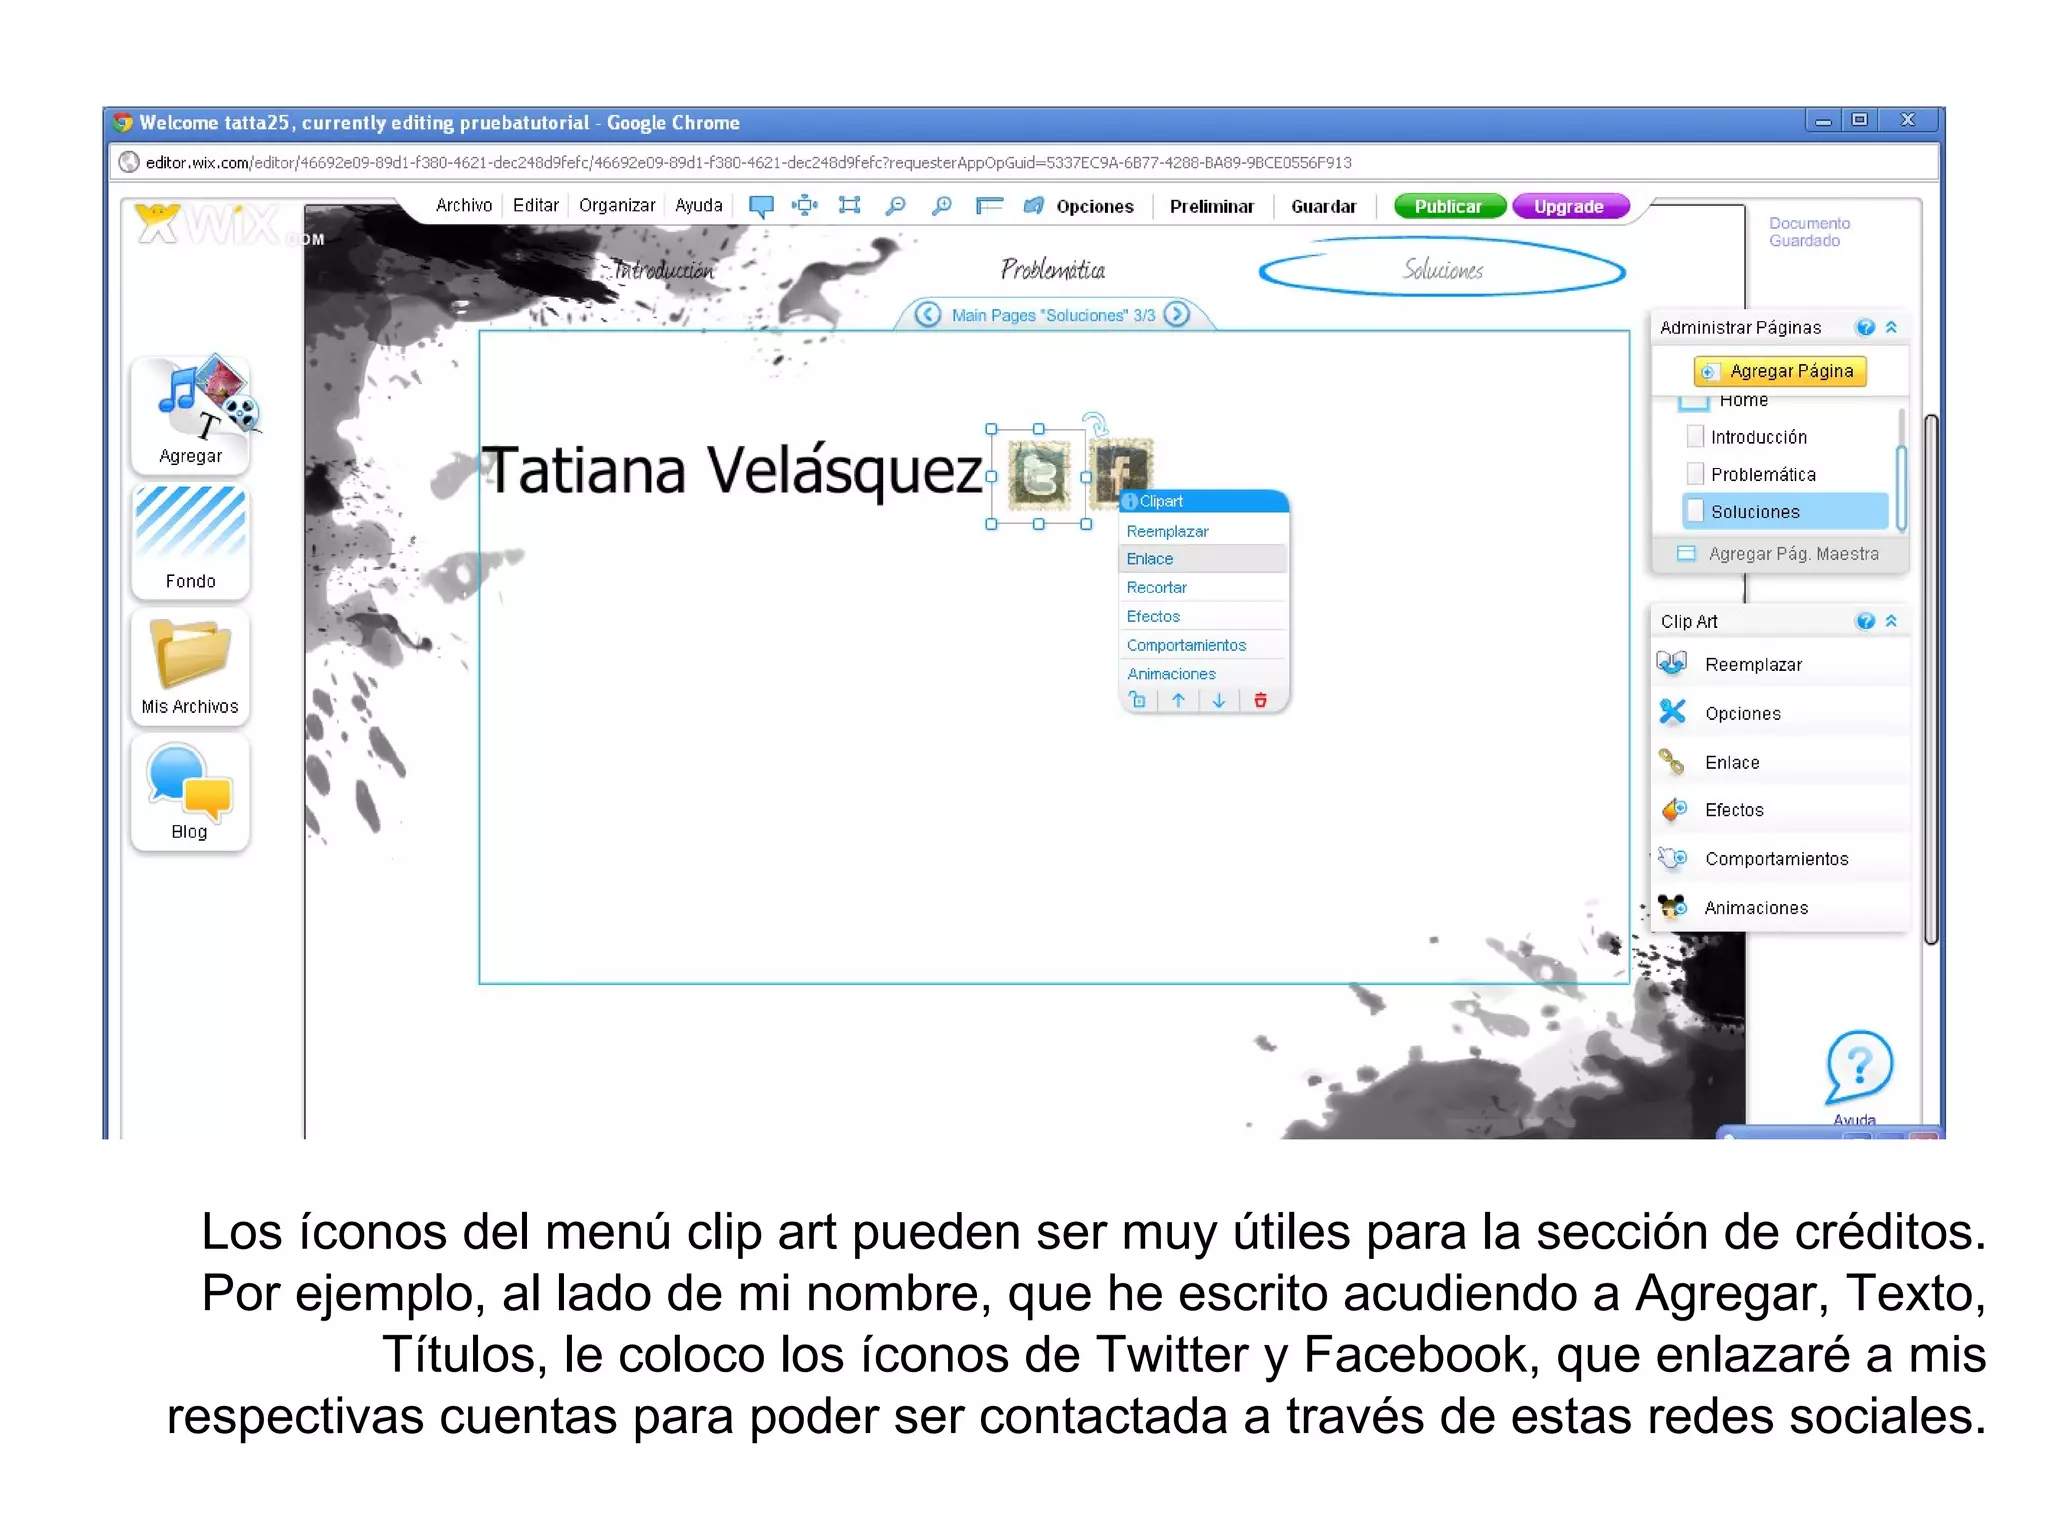Viewport: 2048px width, 1536px height.
Task: Click the move-forward up arrow icon
Action: pos(1178,700)
